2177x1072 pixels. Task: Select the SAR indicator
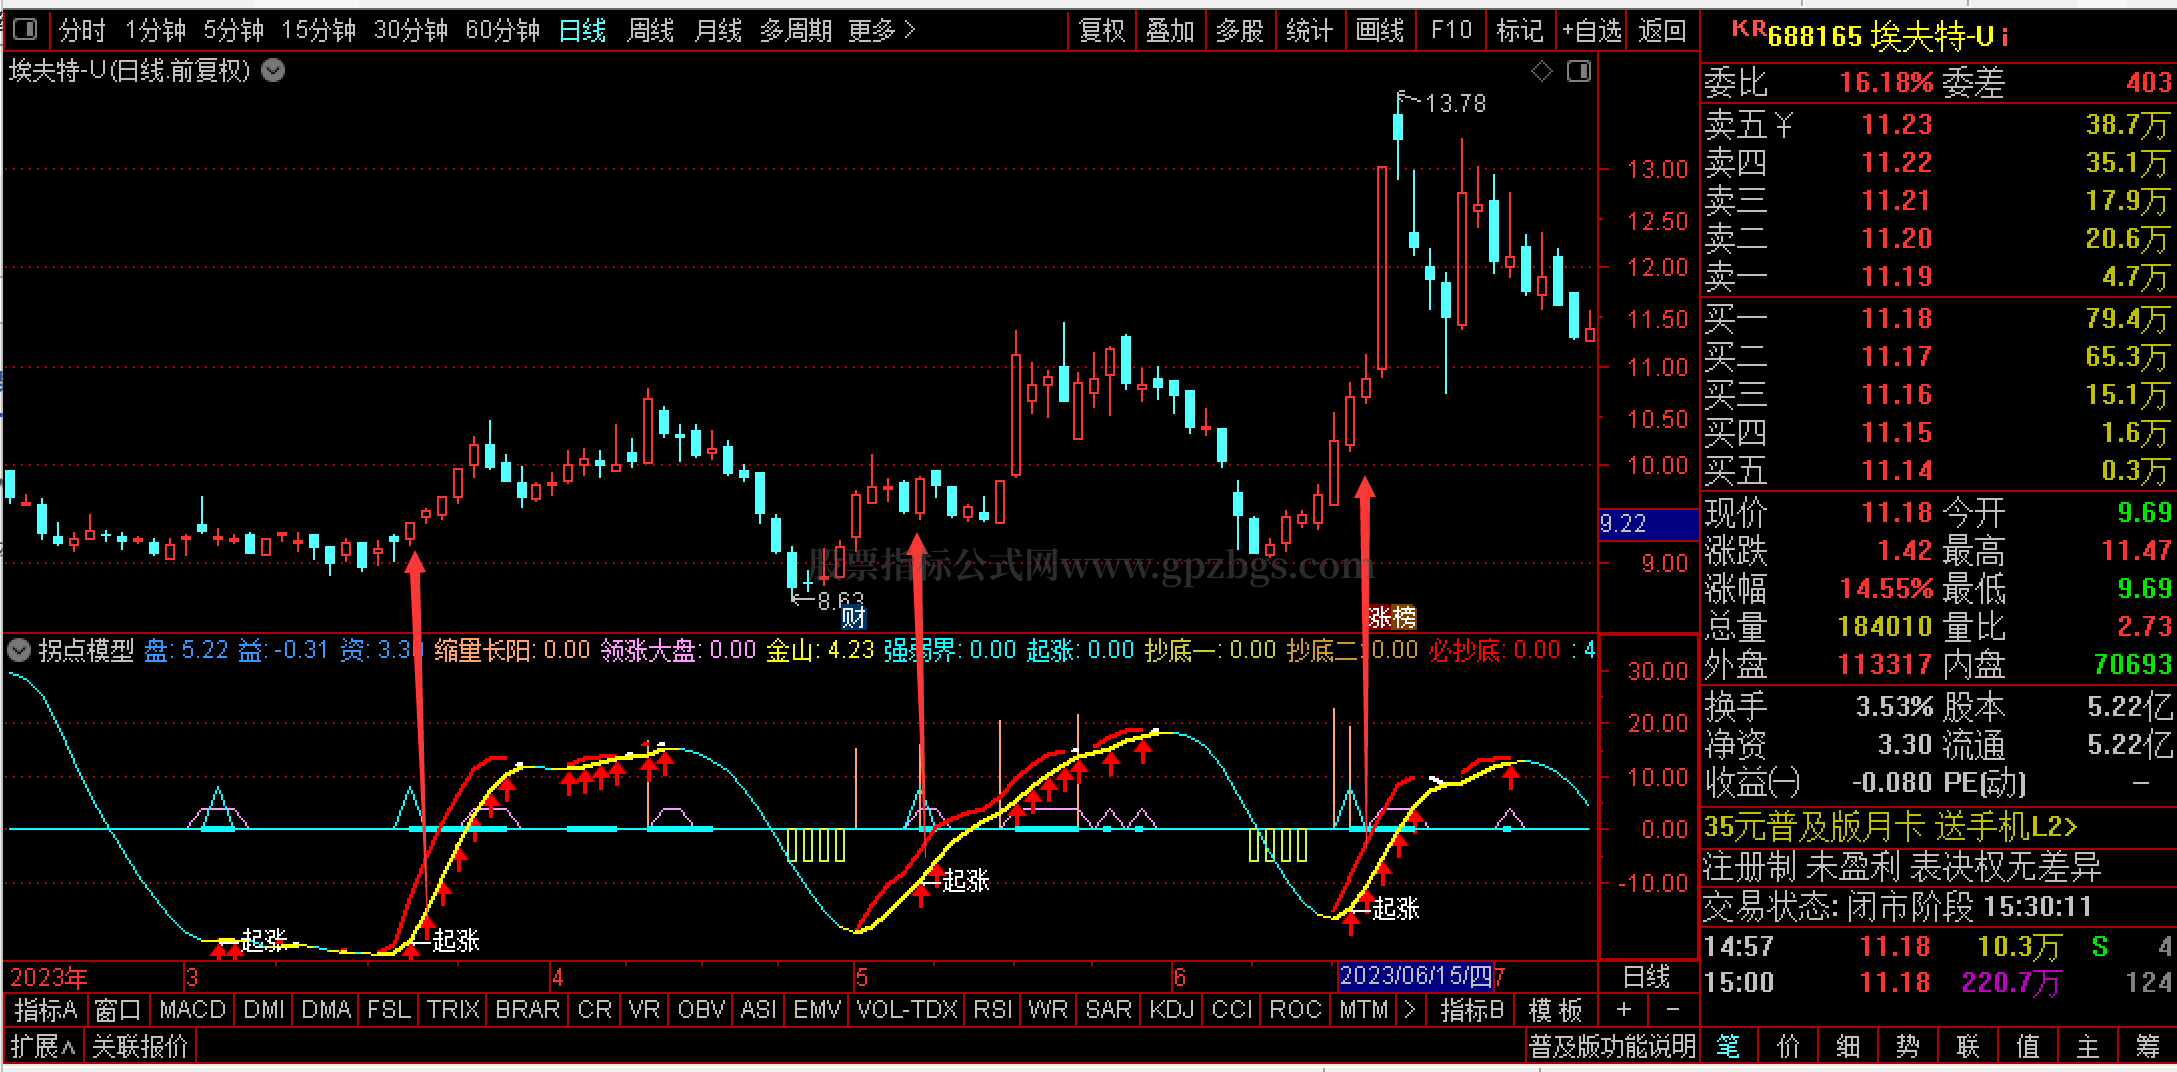point(1109,1010)
